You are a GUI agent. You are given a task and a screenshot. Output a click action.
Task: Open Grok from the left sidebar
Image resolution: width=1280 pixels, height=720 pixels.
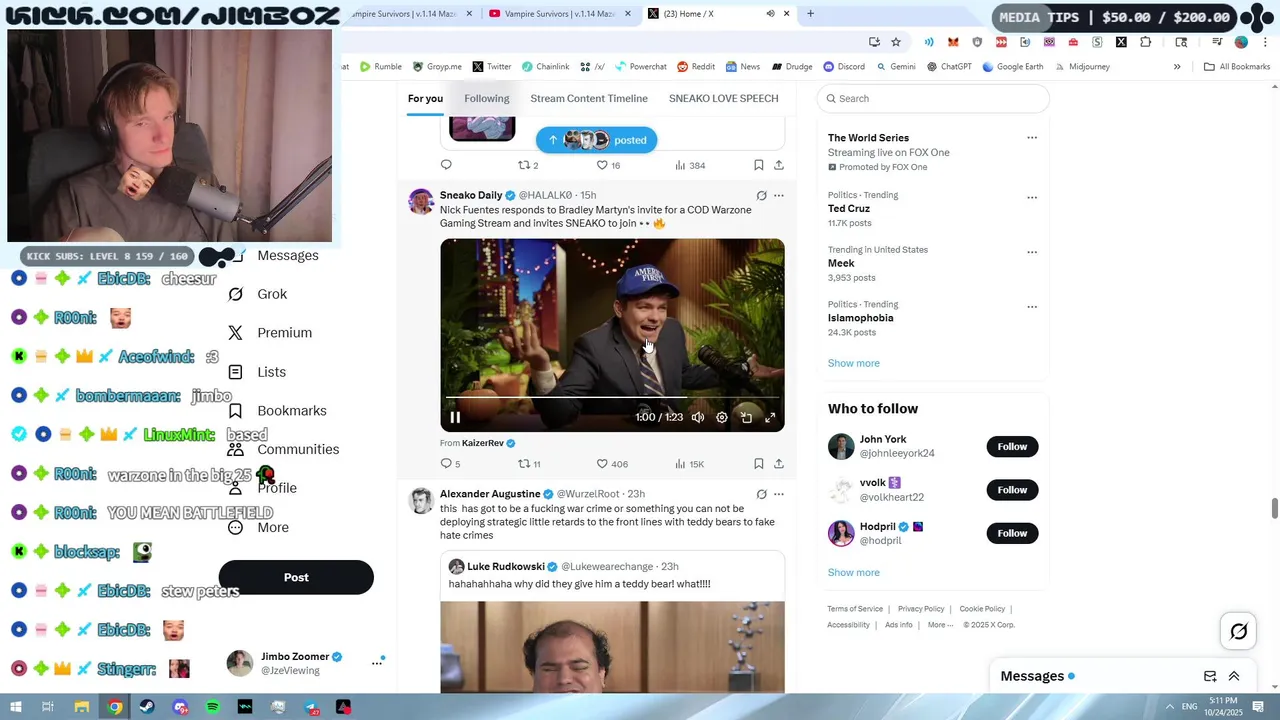pyautogui.click(x=271, y=294)
